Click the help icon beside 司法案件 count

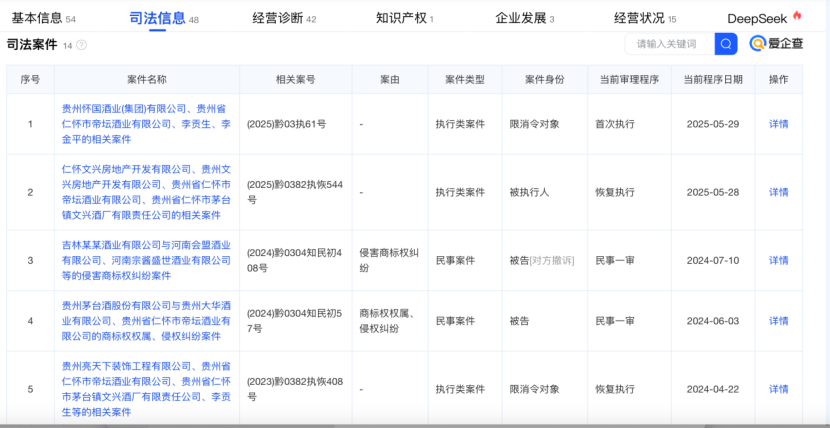coord(82,45)
